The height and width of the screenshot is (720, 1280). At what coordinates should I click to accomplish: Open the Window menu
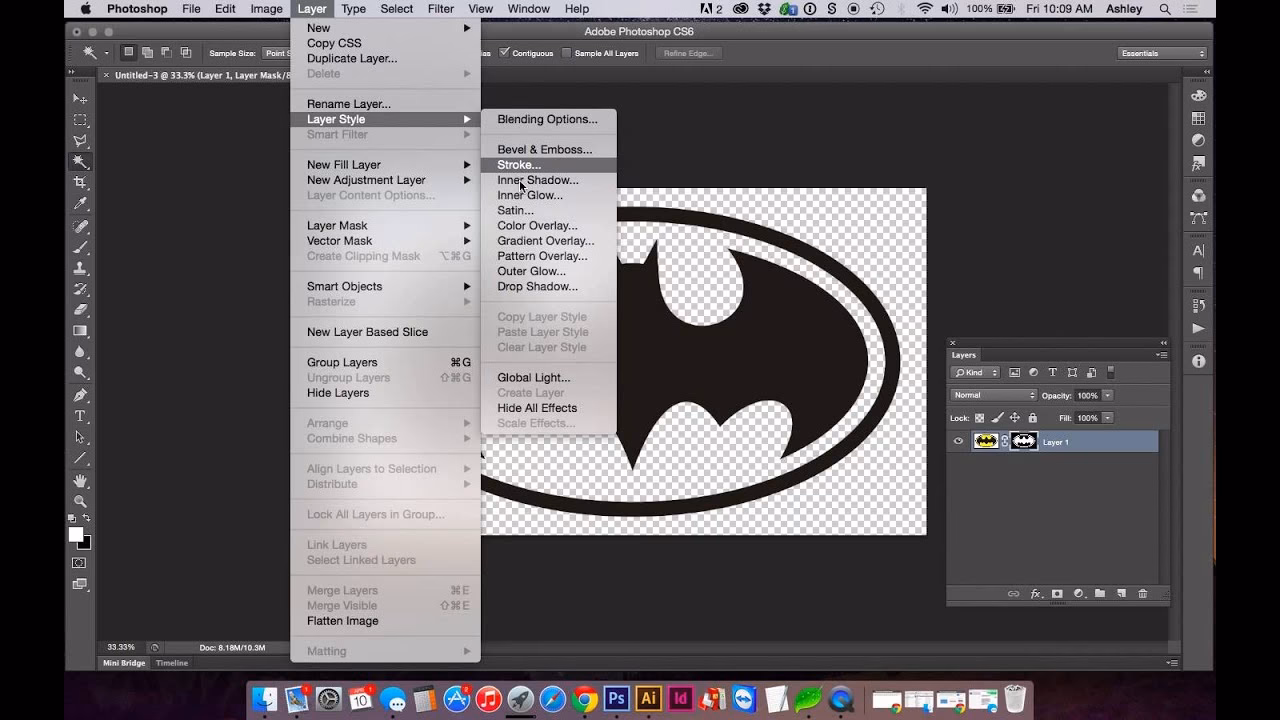point(529,9)
